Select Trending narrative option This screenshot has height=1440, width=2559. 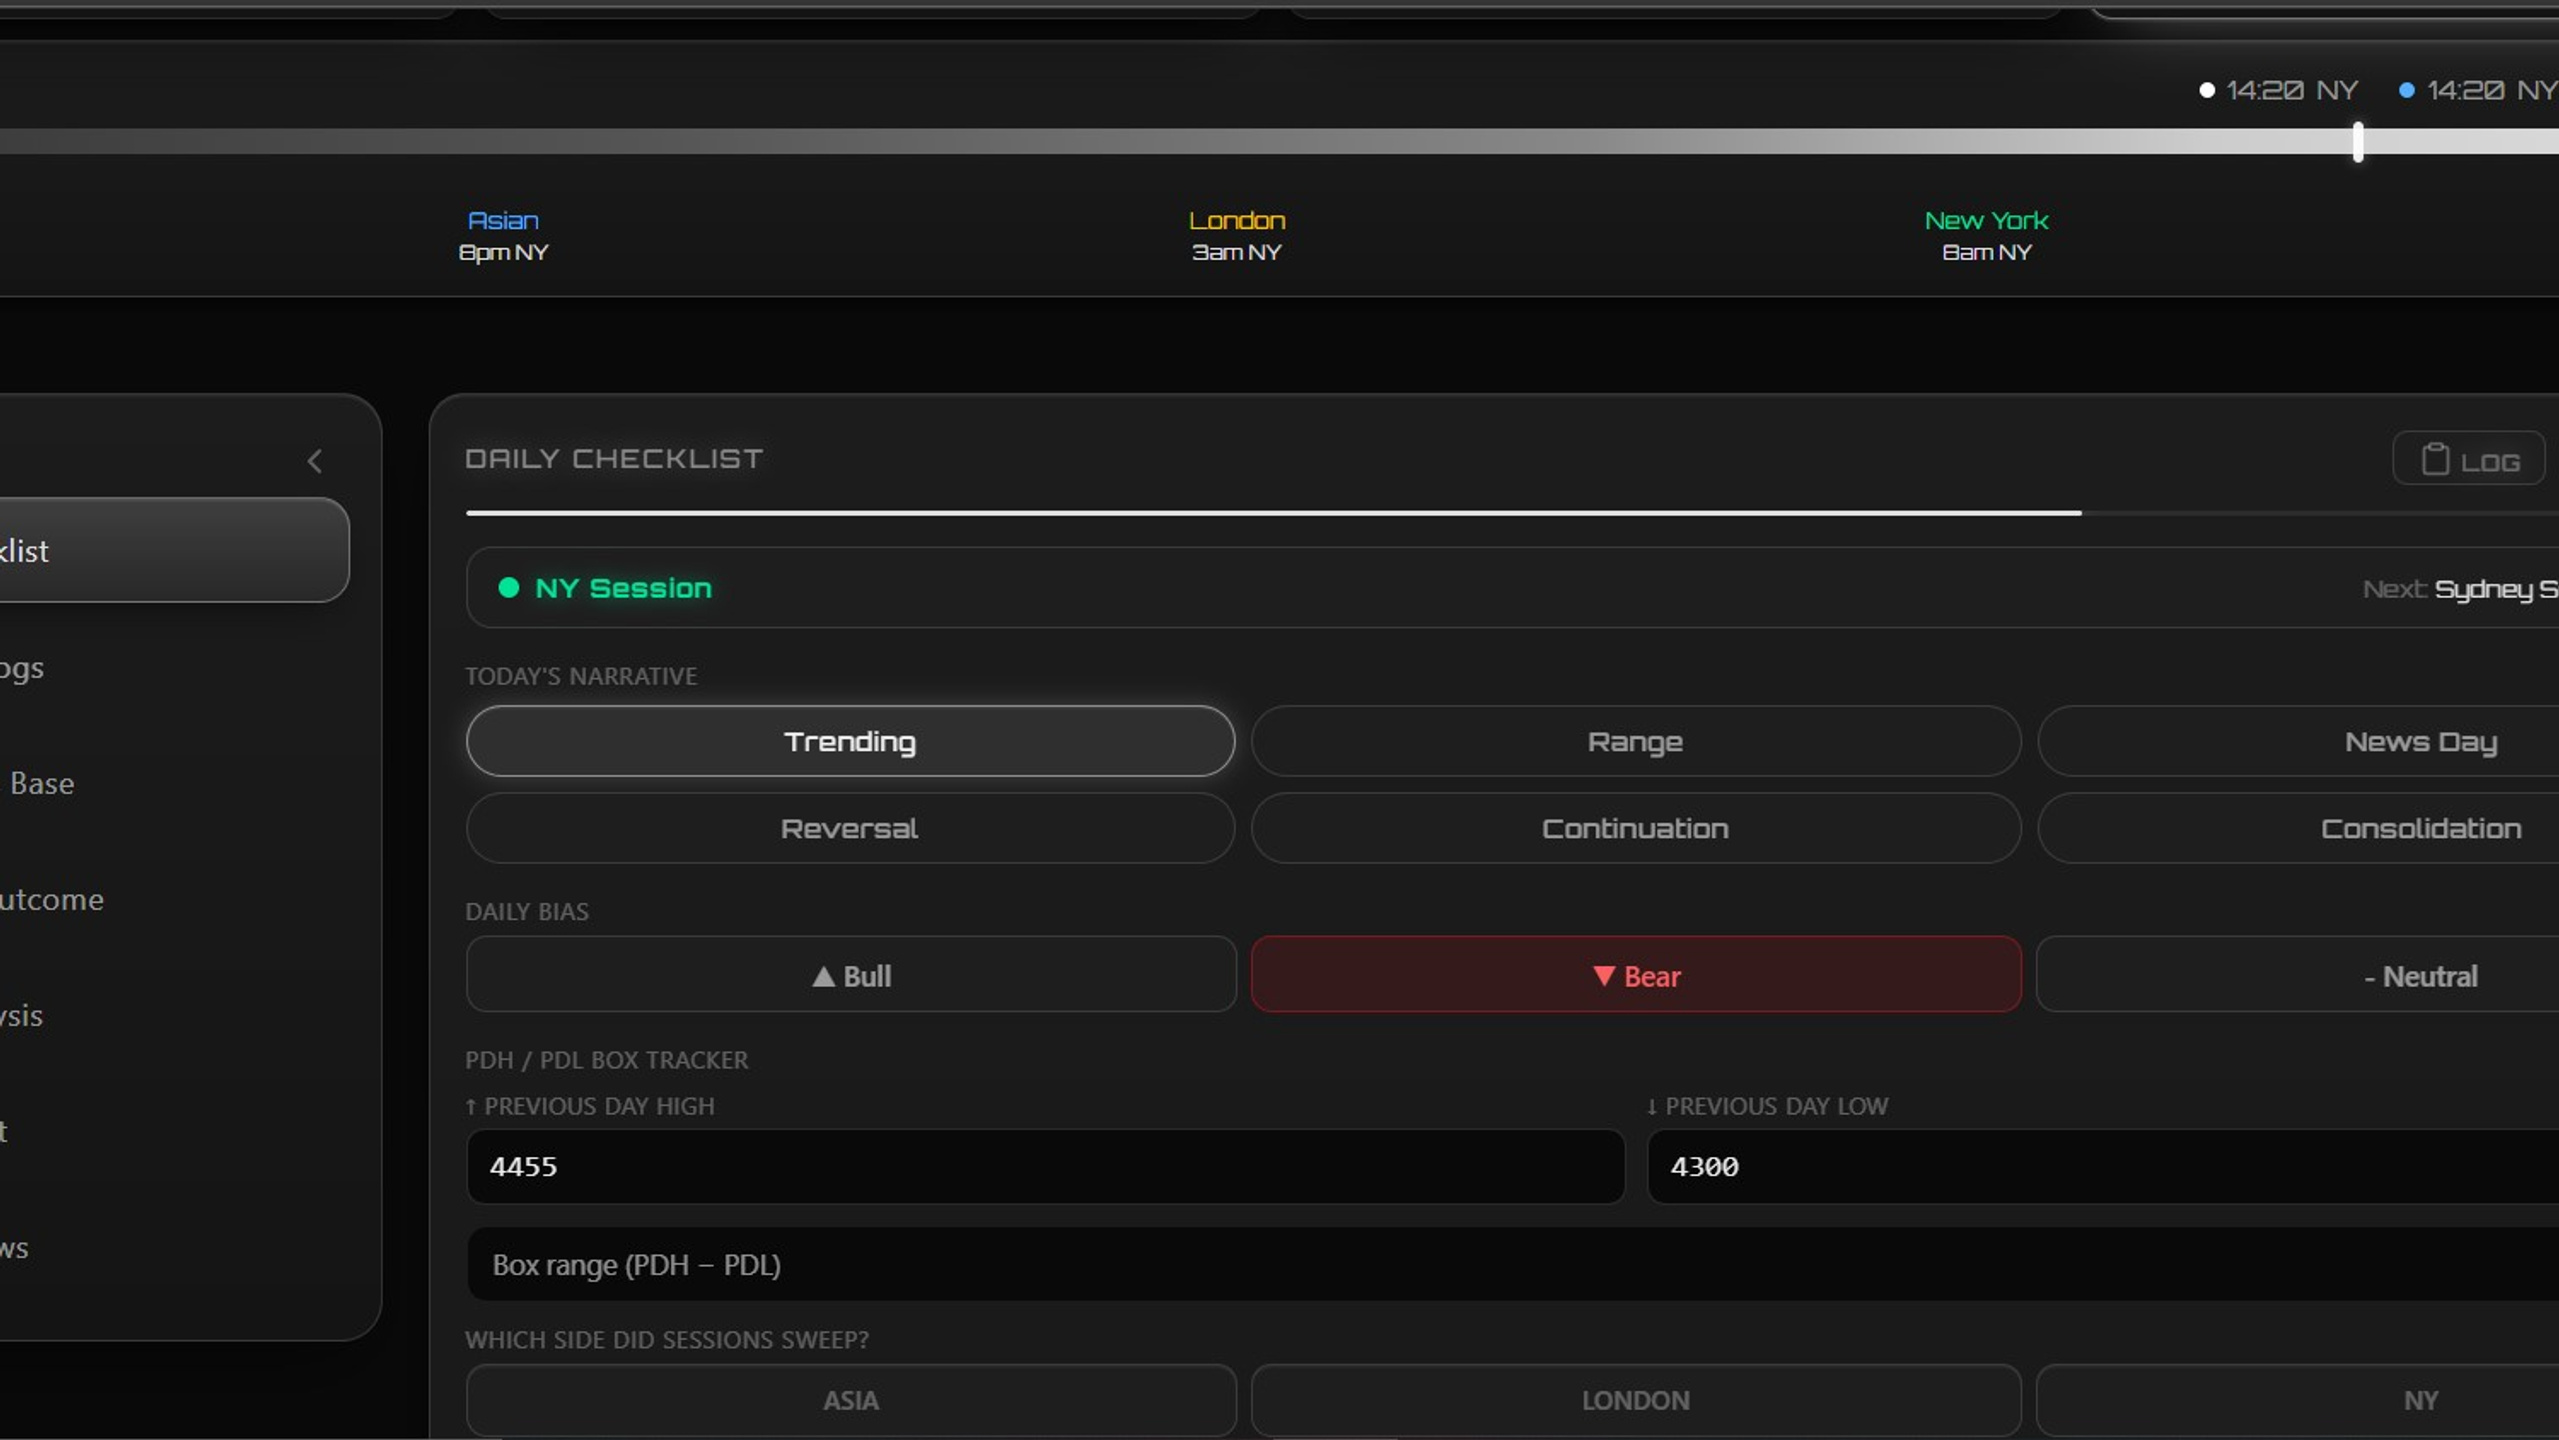(850, 741)
